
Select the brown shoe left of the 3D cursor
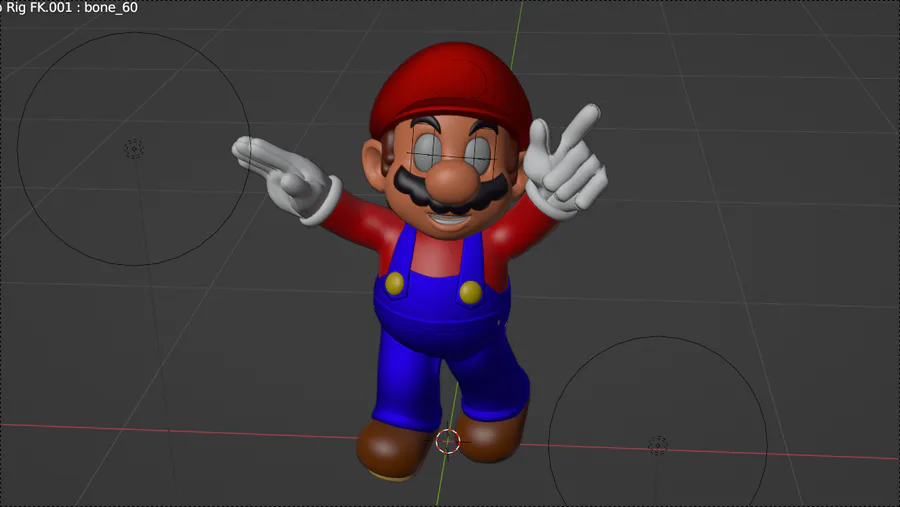(394, 449)
